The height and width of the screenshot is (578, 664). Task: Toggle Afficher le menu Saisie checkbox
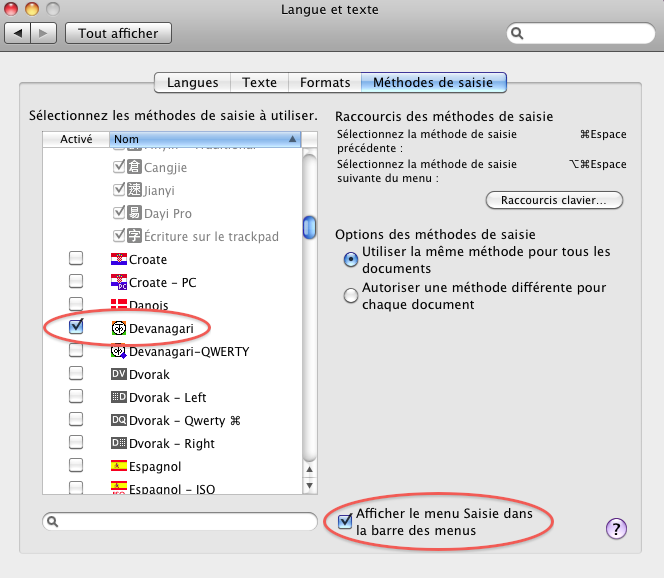tap(346, 521)
